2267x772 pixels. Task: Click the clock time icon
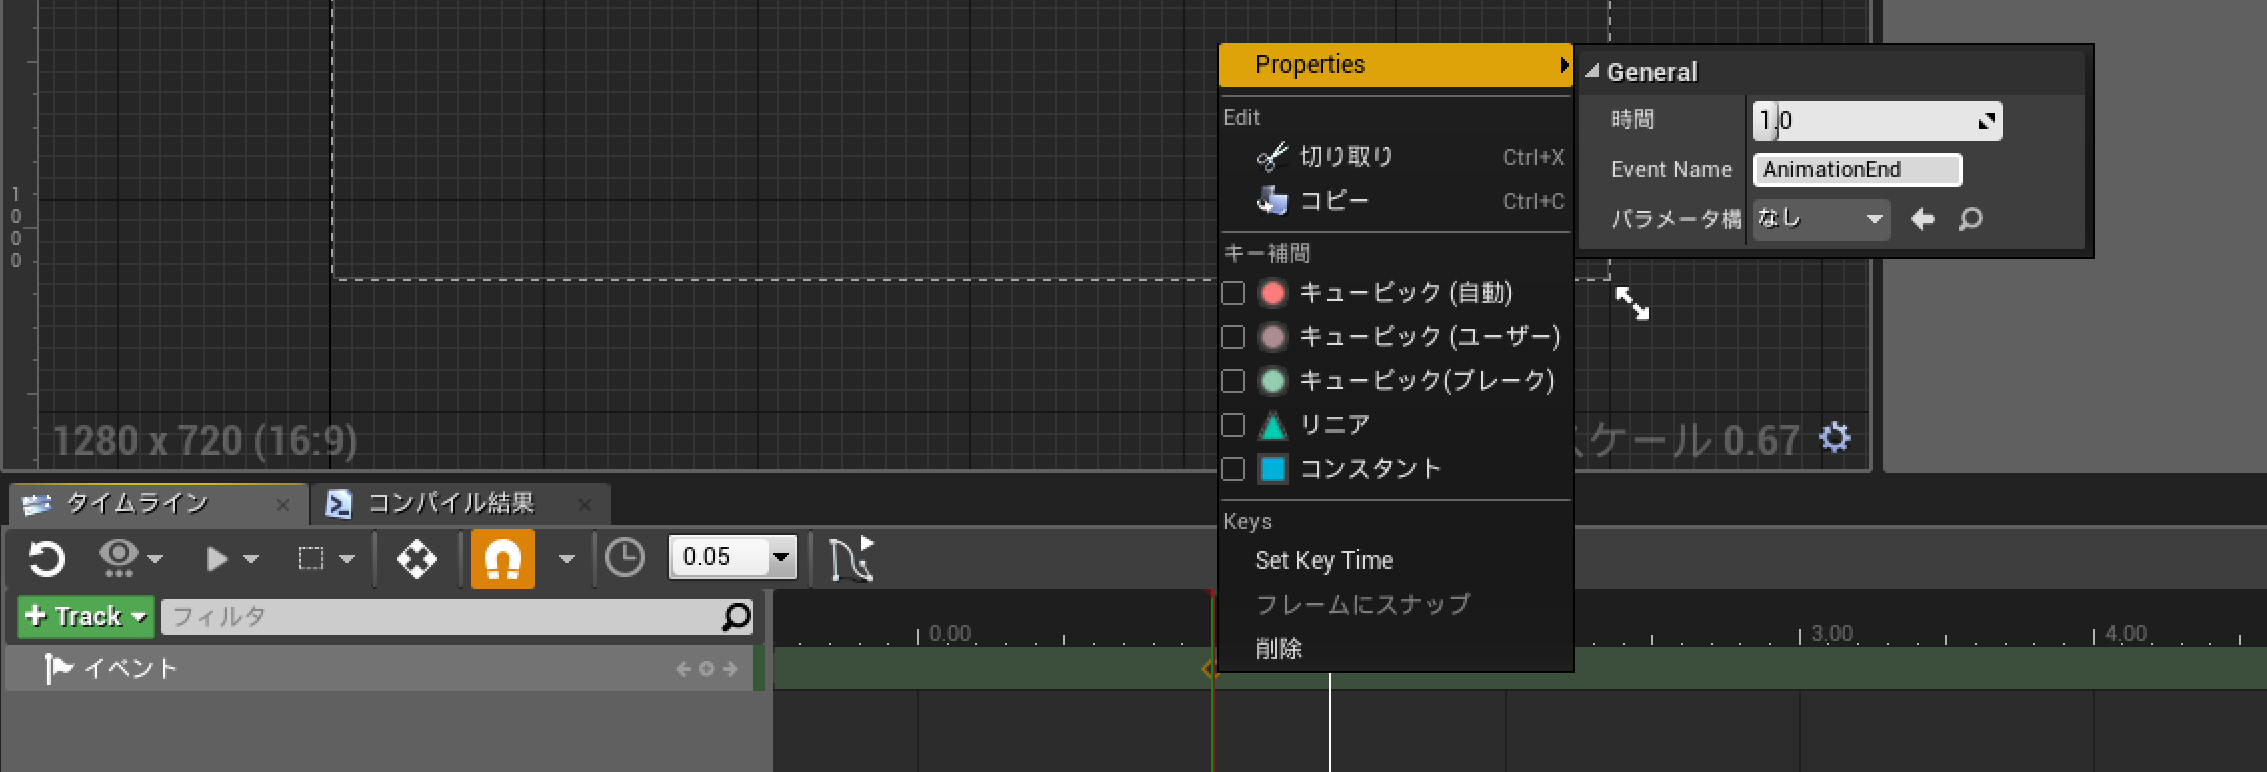pos(625,558)
